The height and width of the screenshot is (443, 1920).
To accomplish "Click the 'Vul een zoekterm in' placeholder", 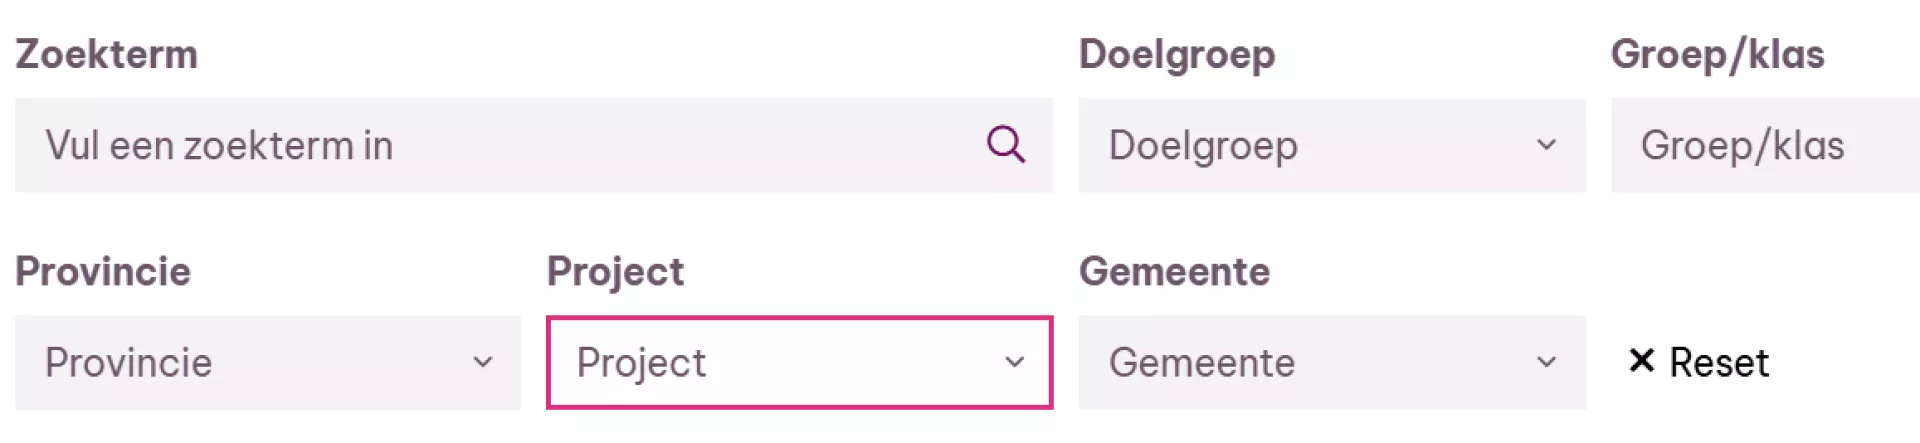I will pos(219,146).
